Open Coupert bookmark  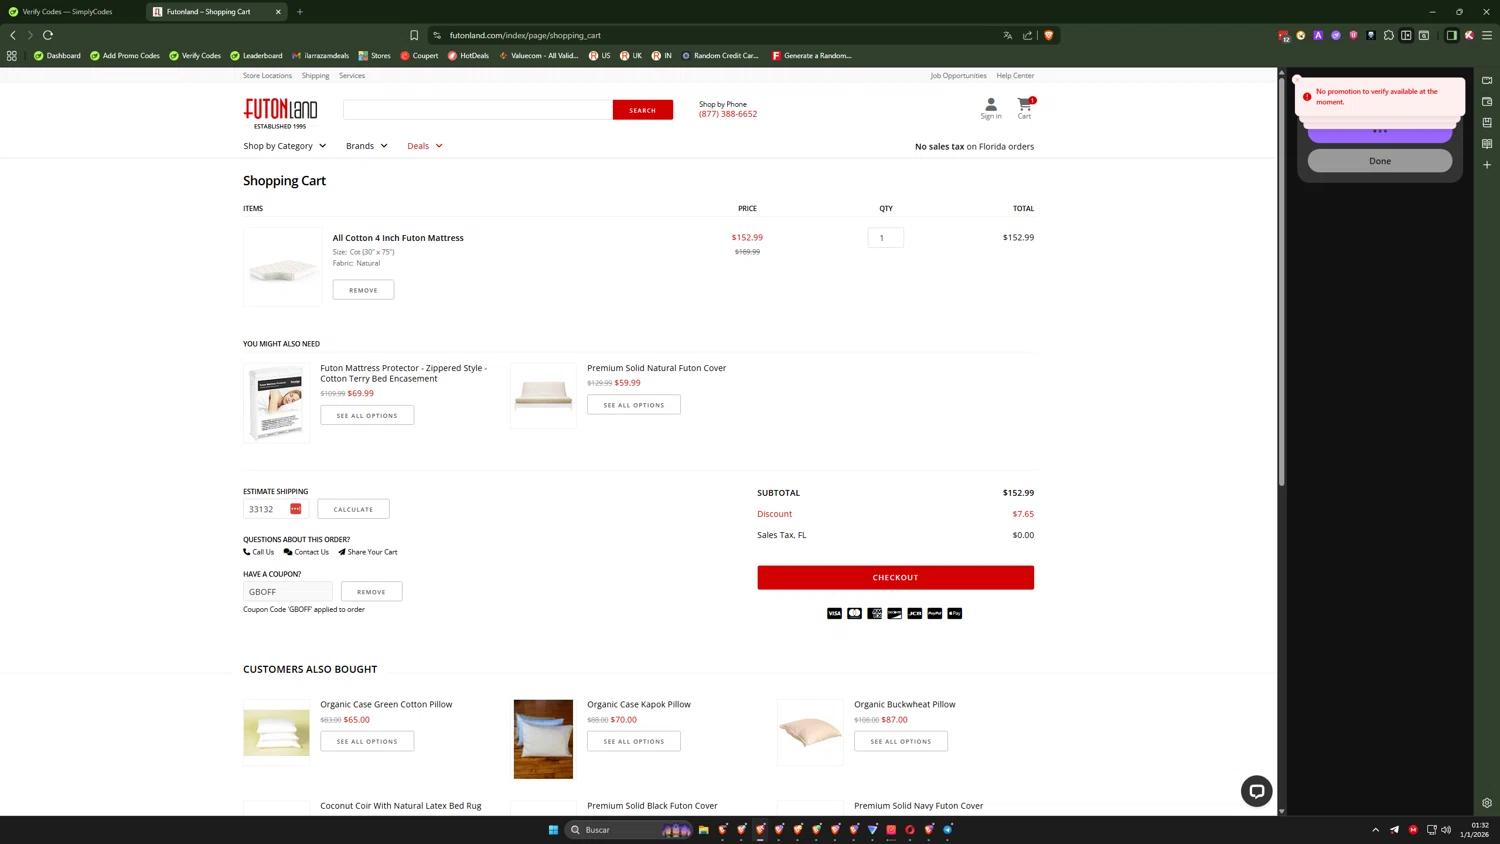point(419,56)
